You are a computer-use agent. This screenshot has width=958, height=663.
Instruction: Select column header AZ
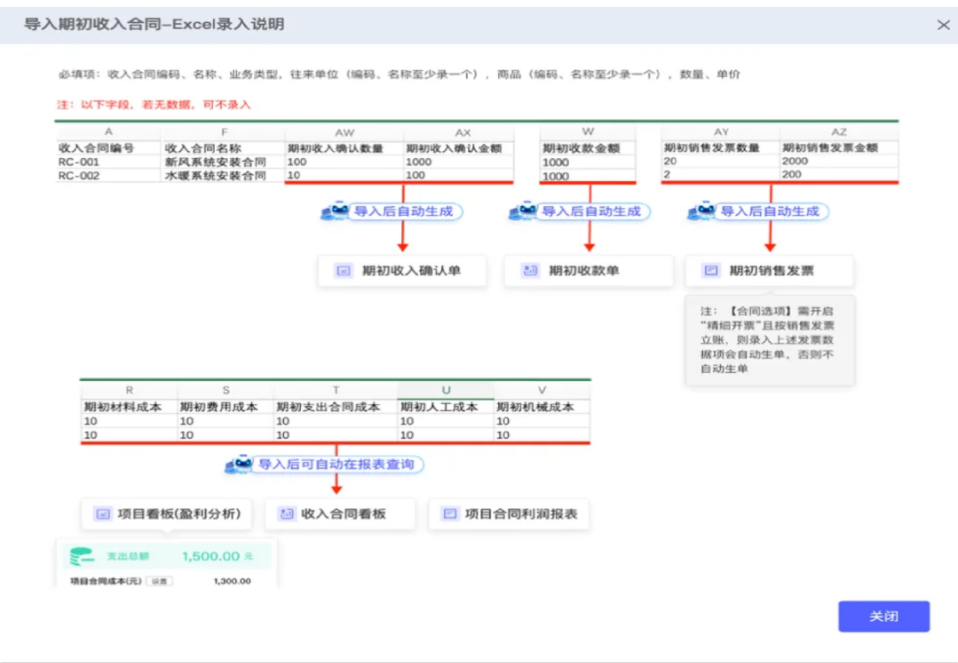click(x=839, y=132)
